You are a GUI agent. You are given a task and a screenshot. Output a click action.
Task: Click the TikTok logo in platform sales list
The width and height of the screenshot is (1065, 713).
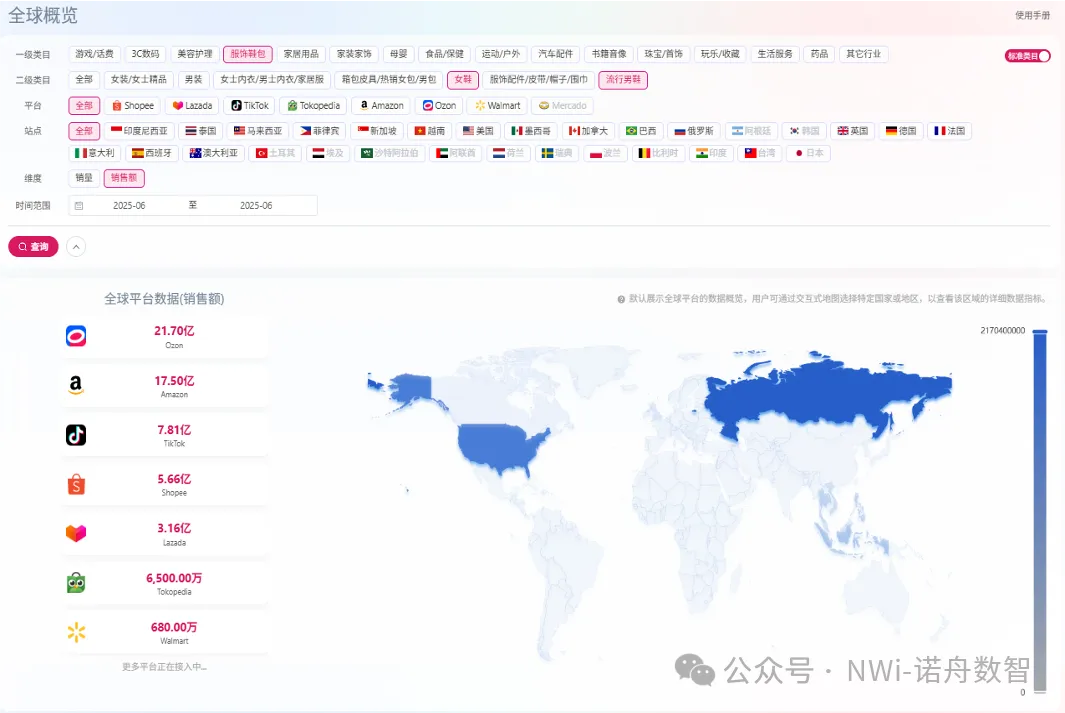[x=76, y=435]
